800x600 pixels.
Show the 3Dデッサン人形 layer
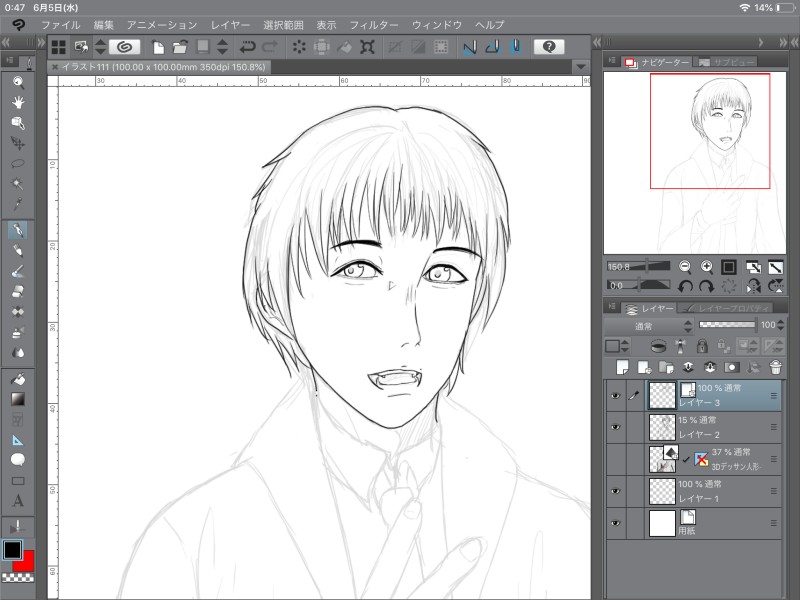pyautogui.click(x=615, y=459)
